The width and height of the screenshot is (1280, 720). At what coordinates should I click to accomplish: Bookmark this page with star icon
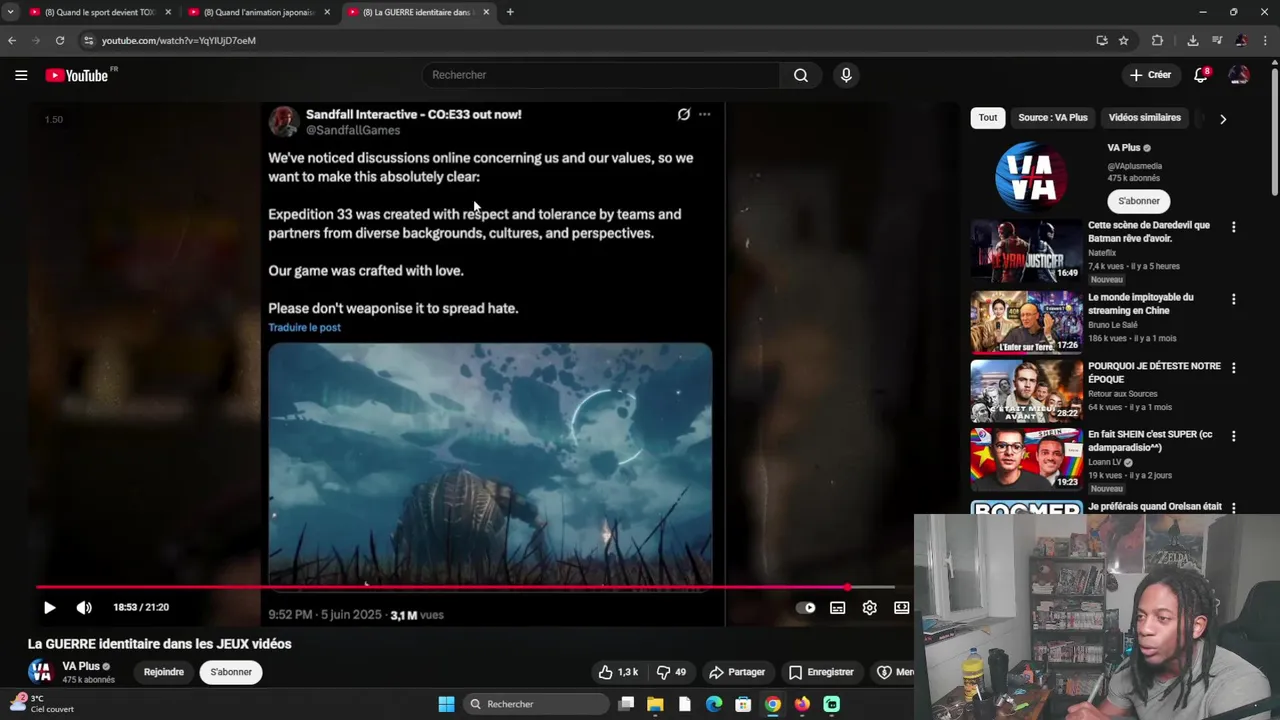(x=1124, y=41)
